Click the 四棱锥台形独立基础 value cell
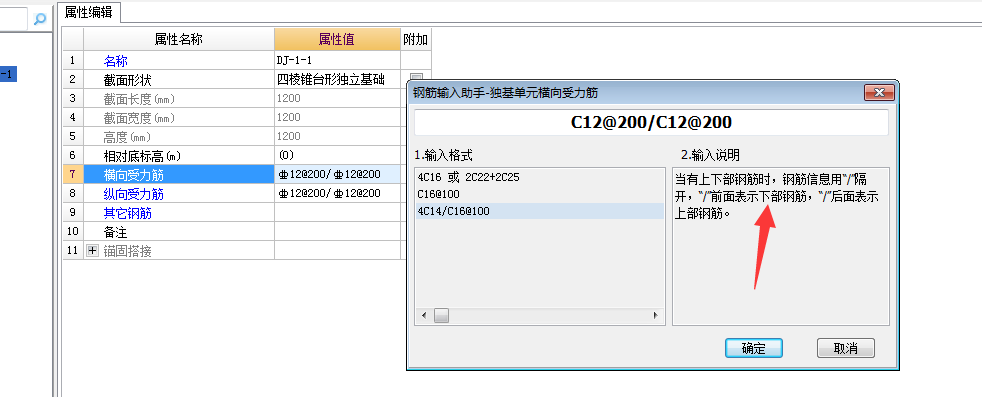This screenshot has width=982, height=397. [x=338, y=80]
